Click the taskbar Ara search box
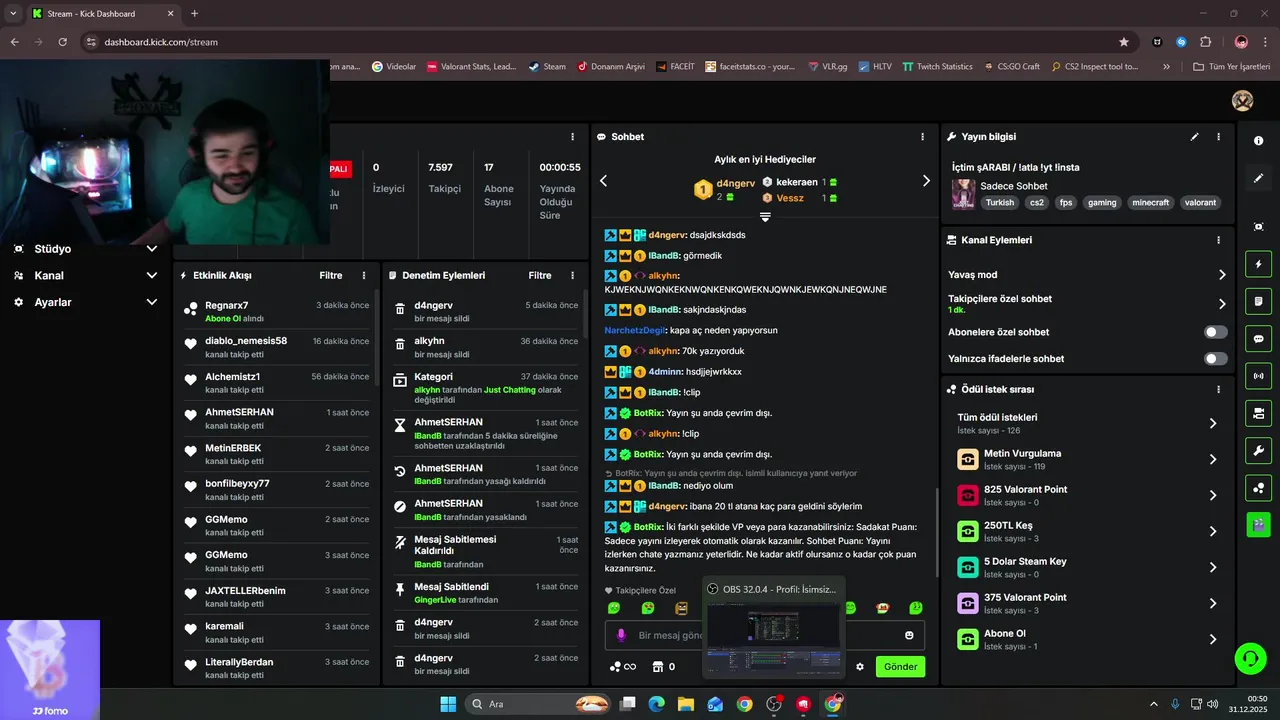 [x=537, y=704]
